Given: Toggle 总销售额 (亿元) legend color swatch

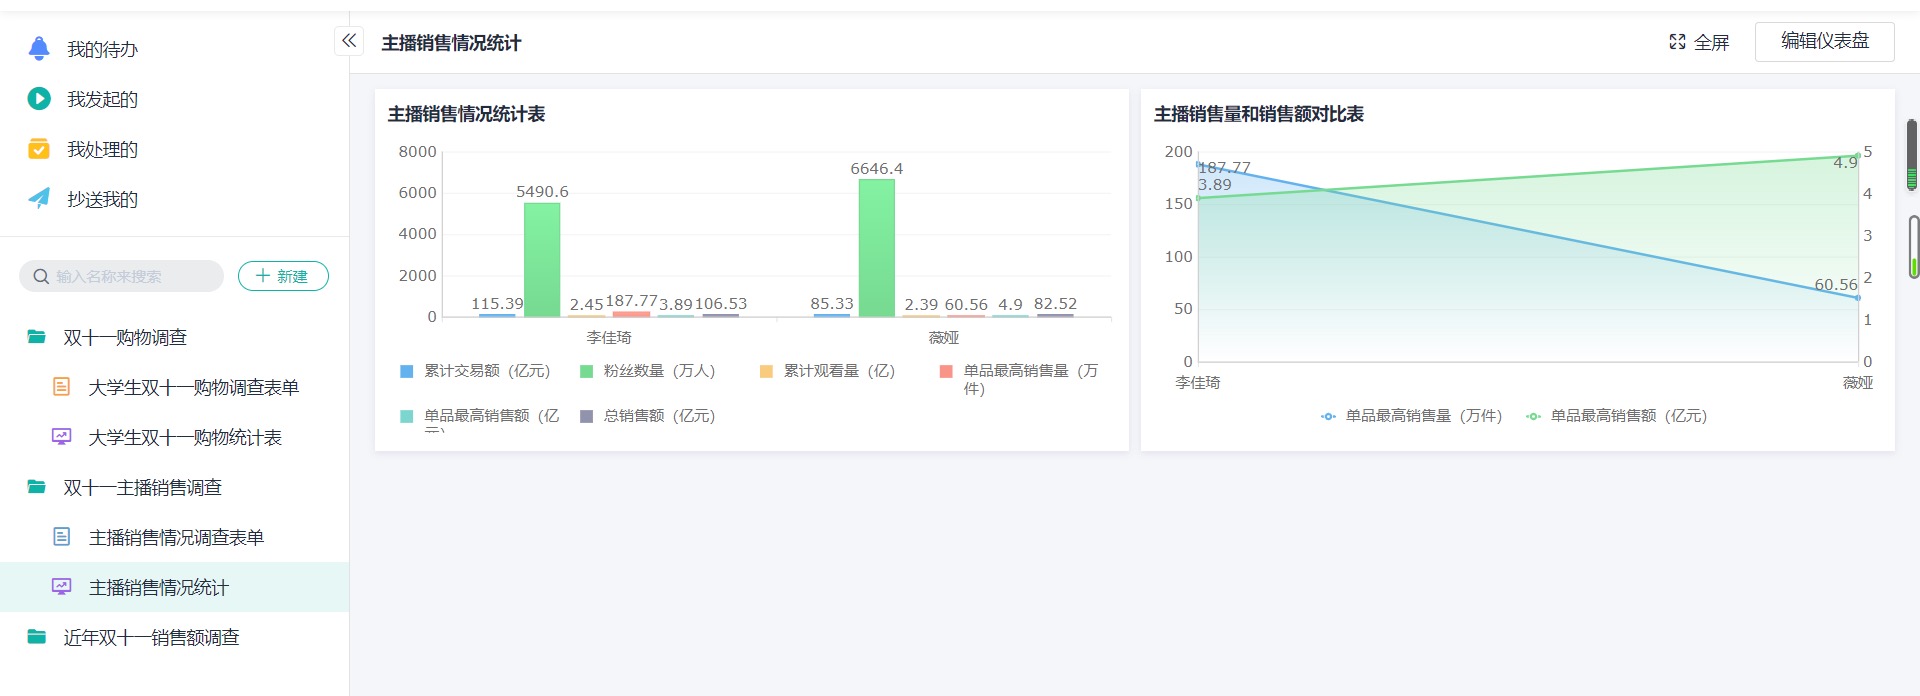Looking at the screenshot, I should tap(587, 416).
